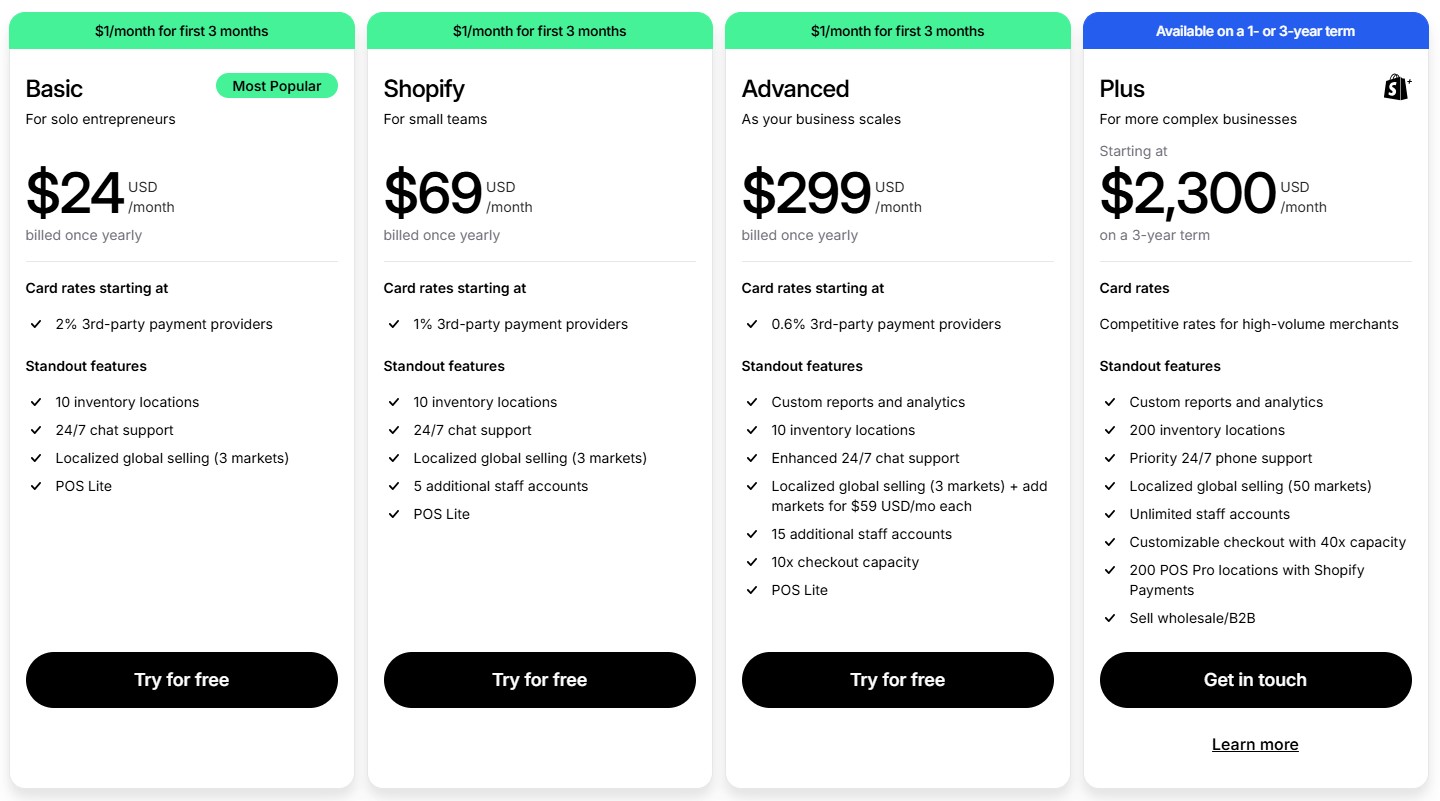Click the checkmark beside "Unlimited staff accounts" in Plus
Screen dimensions: 1440x801
[1109, 514]
